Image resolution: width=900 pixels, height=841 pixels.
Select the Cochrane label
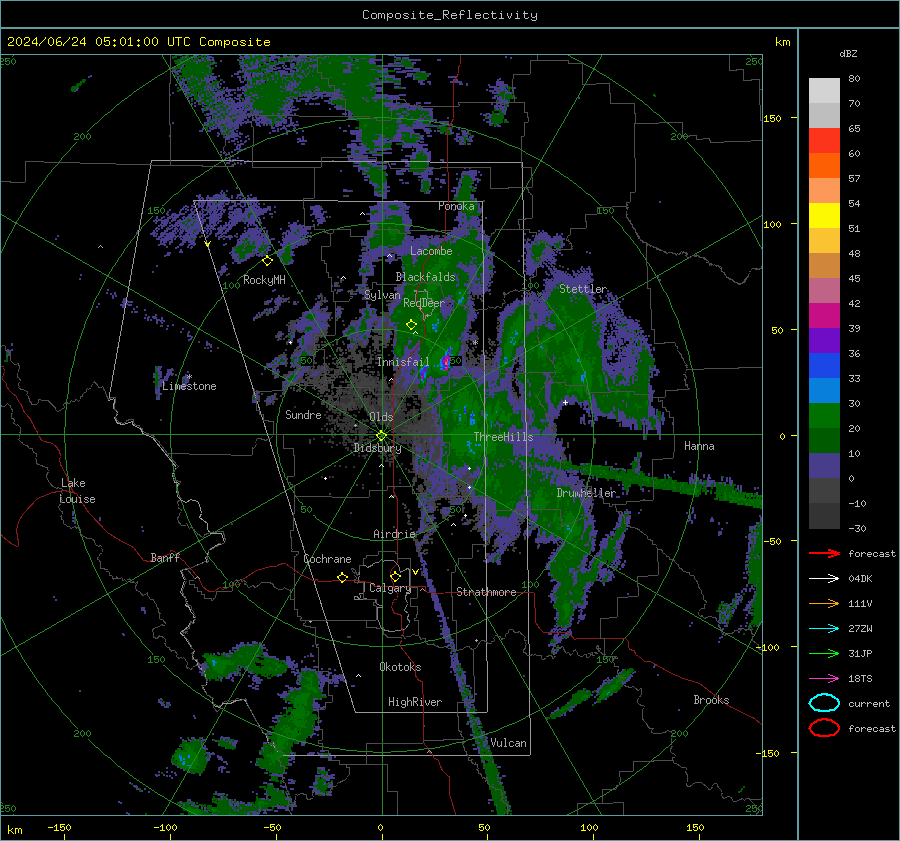[327, 559]
